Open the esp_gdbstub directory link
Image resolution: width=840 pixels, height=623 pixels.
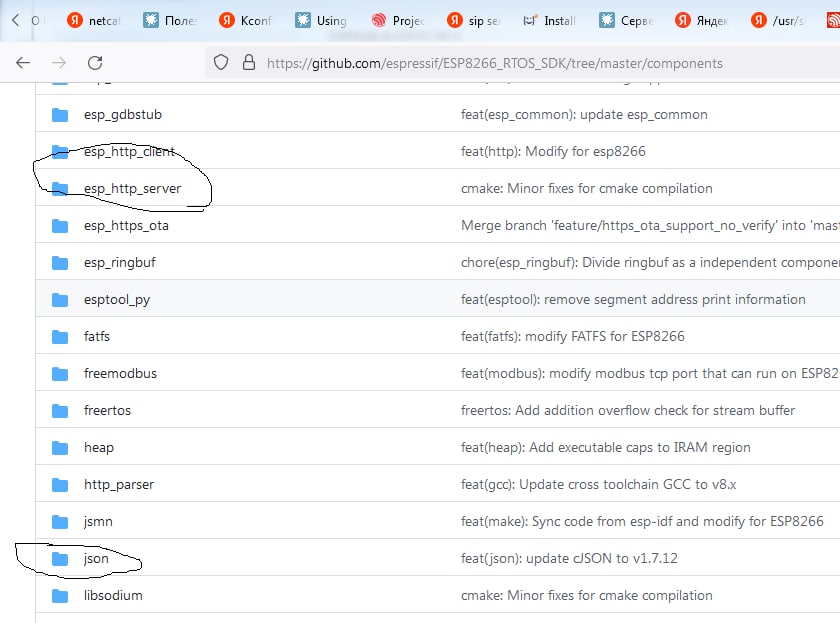pos(123,115)
